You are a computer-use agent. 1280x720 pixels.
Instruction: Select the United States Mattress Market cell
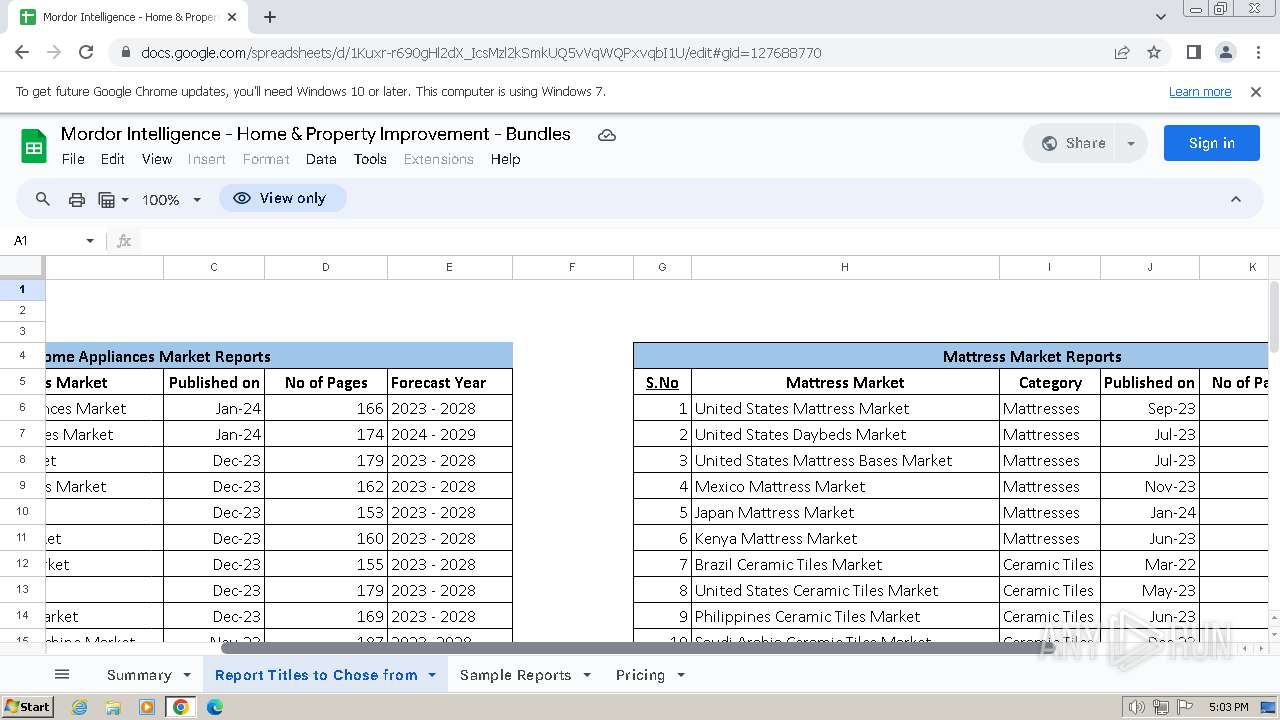(x=845, y=408)
